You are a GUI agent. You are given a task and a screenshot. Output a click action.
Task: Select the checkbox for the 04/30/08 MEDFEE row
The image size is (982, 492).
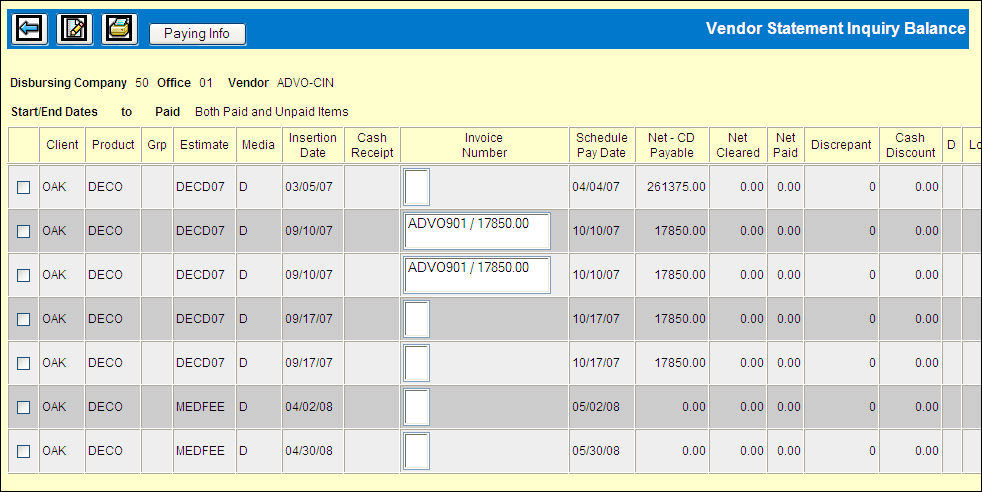point(23,451)
